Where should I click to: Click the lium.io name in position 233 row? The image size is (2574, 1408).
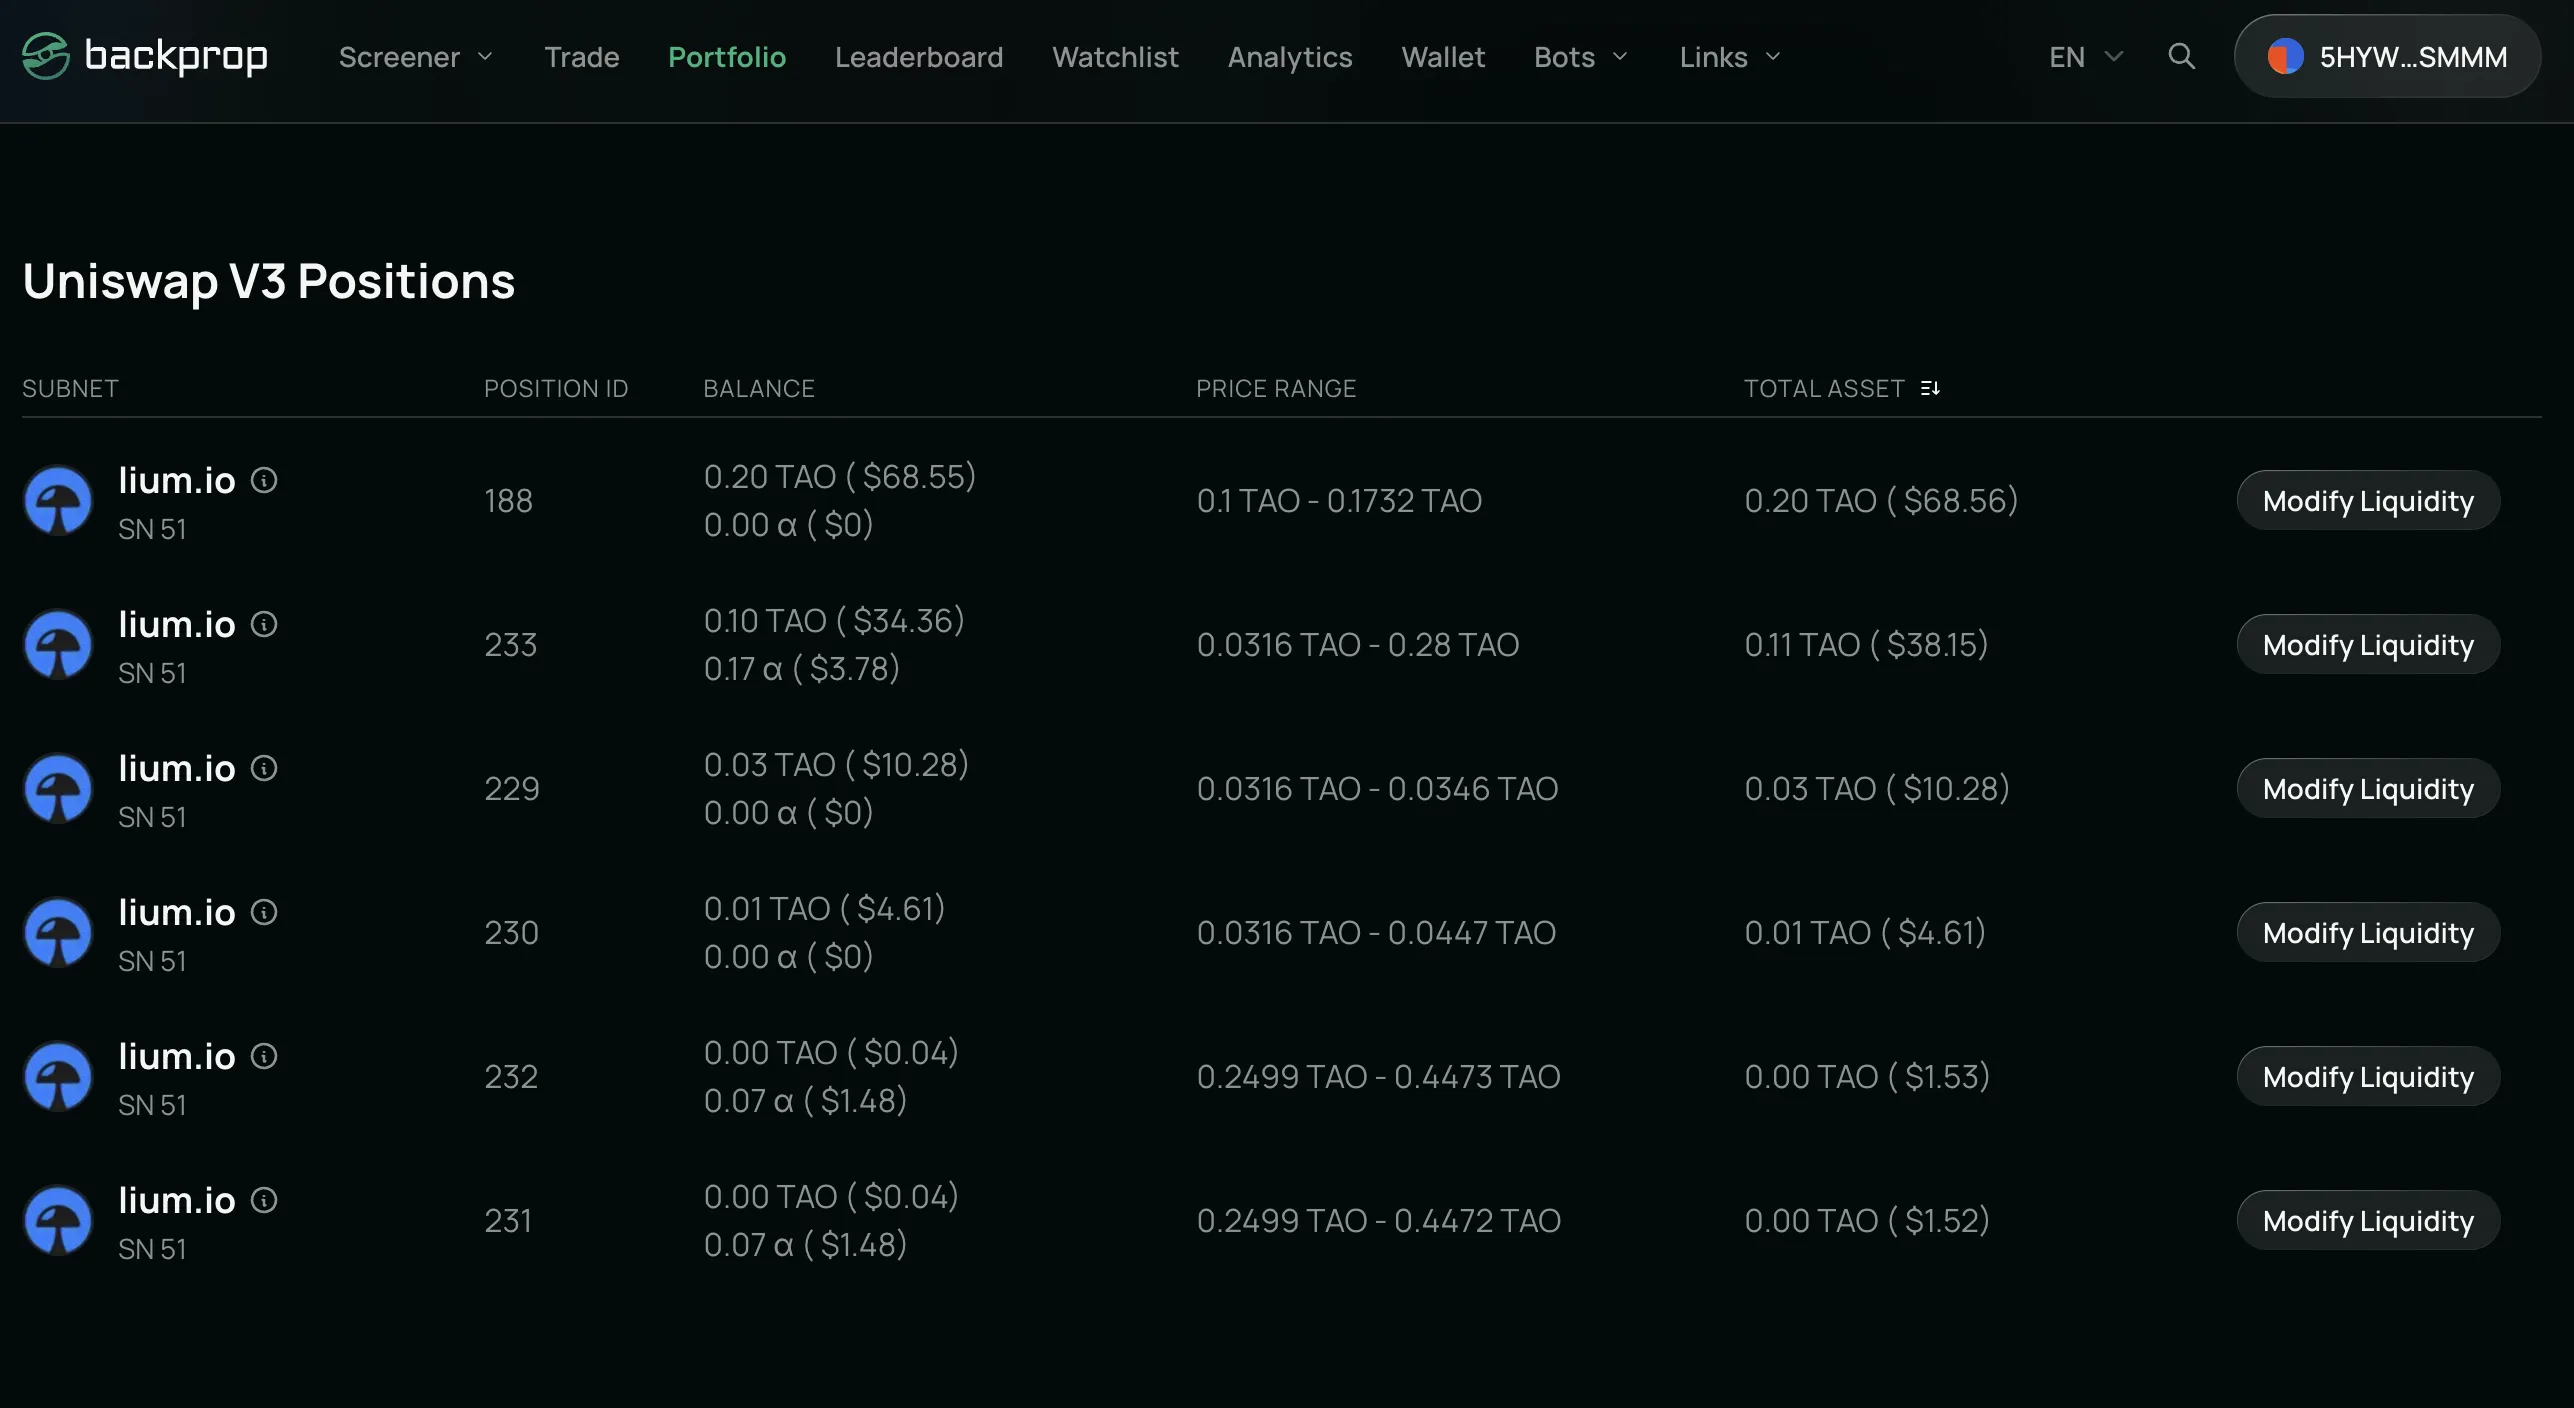177,624
